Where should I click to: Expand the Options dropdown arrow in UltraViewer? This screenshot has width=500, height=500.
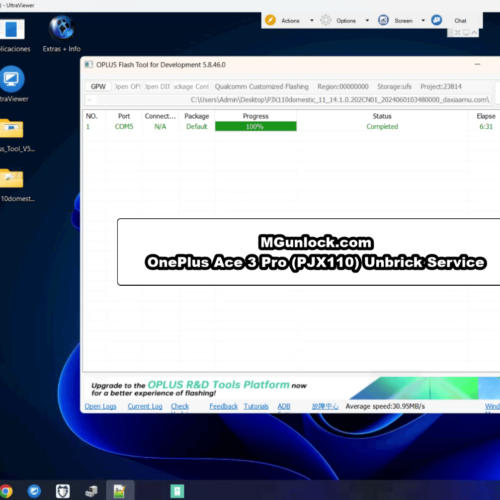tap(367, 20)
